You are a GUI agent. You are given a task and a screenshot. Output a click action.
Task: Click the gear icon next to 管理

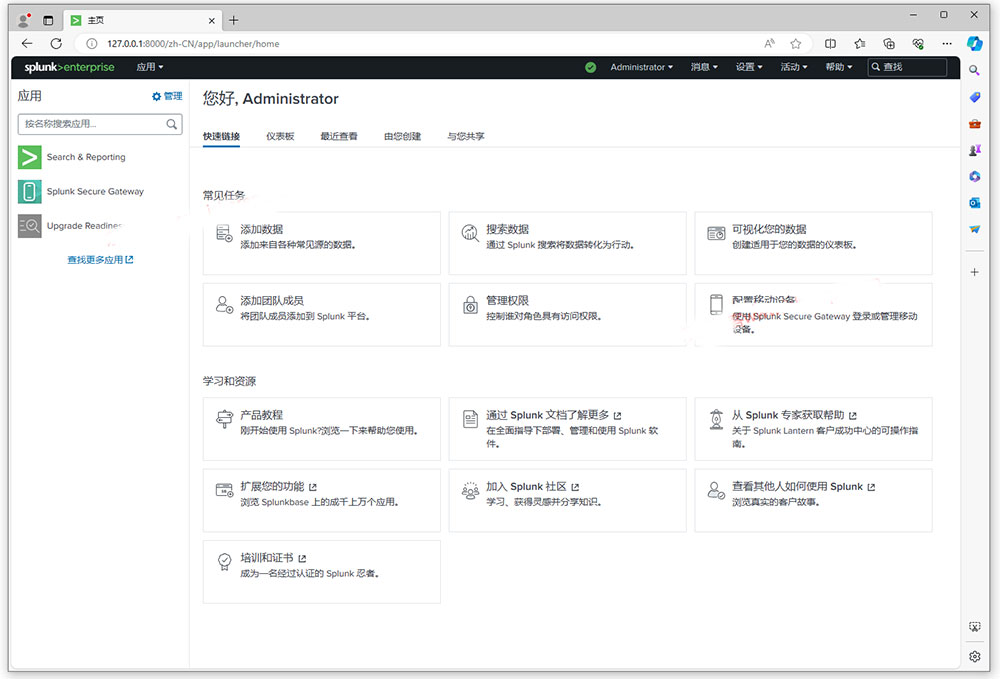pos(156,96)
